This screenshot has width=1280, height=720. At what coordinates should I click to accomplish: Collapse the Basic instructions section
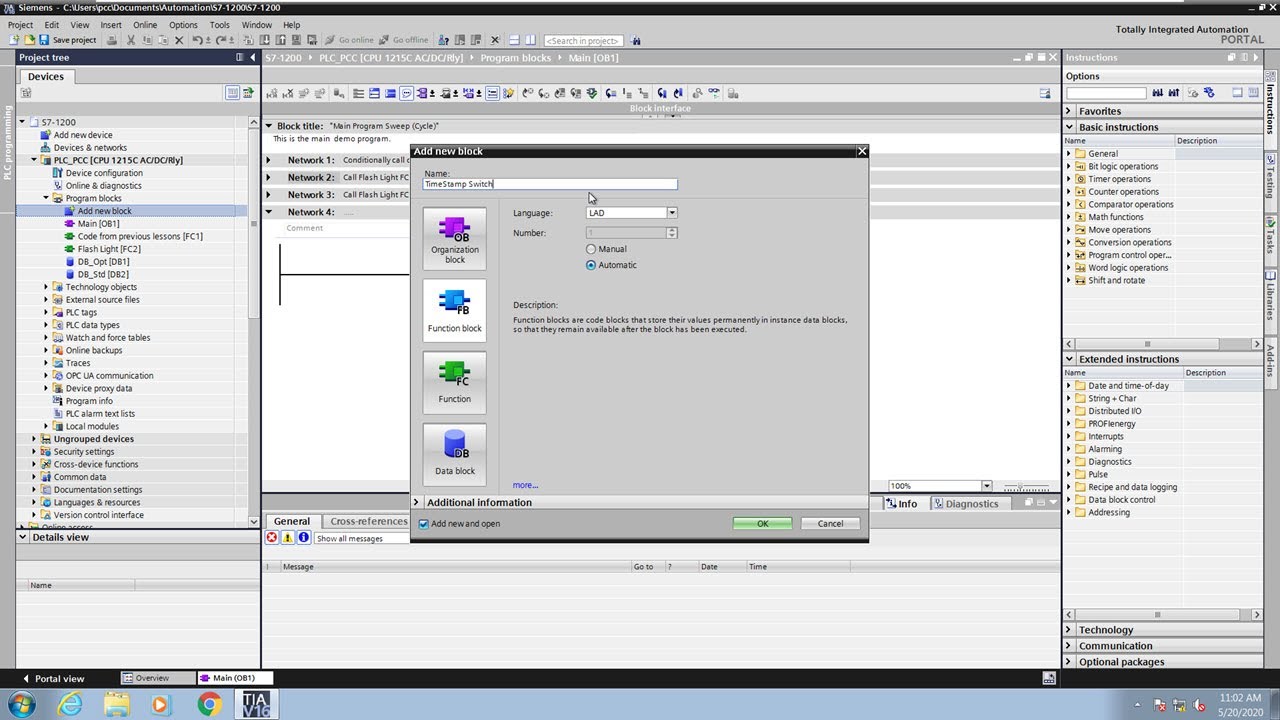coord(1069,127)
